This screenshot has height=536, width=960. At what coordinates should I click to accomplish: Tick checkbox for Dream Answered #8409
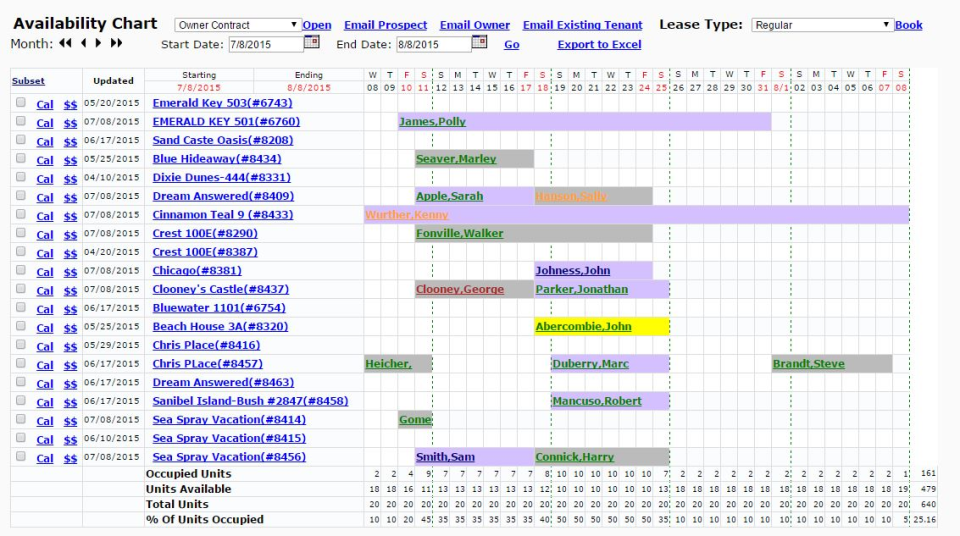click(x=21, y=195)
